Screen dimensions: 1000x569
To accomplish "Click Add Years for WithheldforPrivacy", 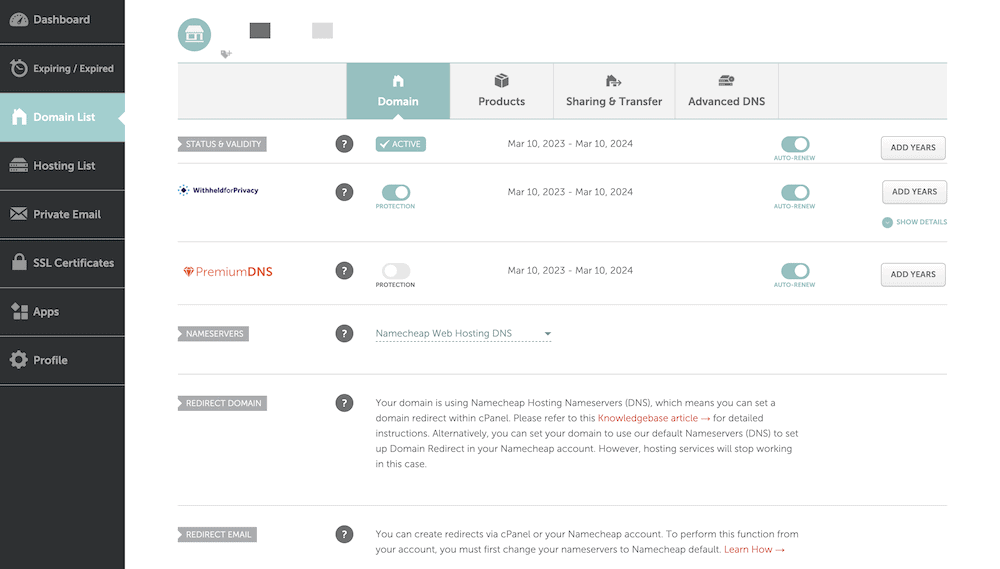I will pos(915,191).
